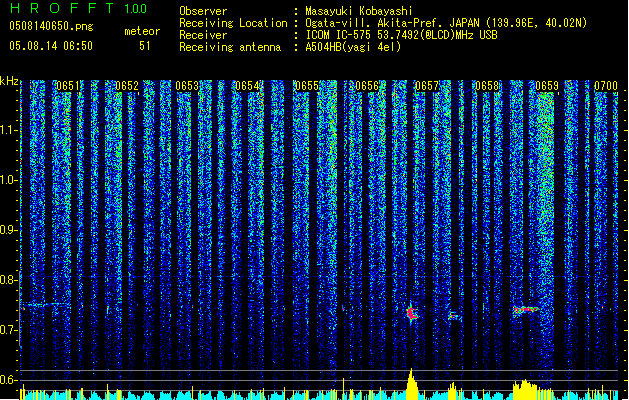Click the 0.7 kHz axis label
Screen dimensions: 629x400
[x=9, y=330]
